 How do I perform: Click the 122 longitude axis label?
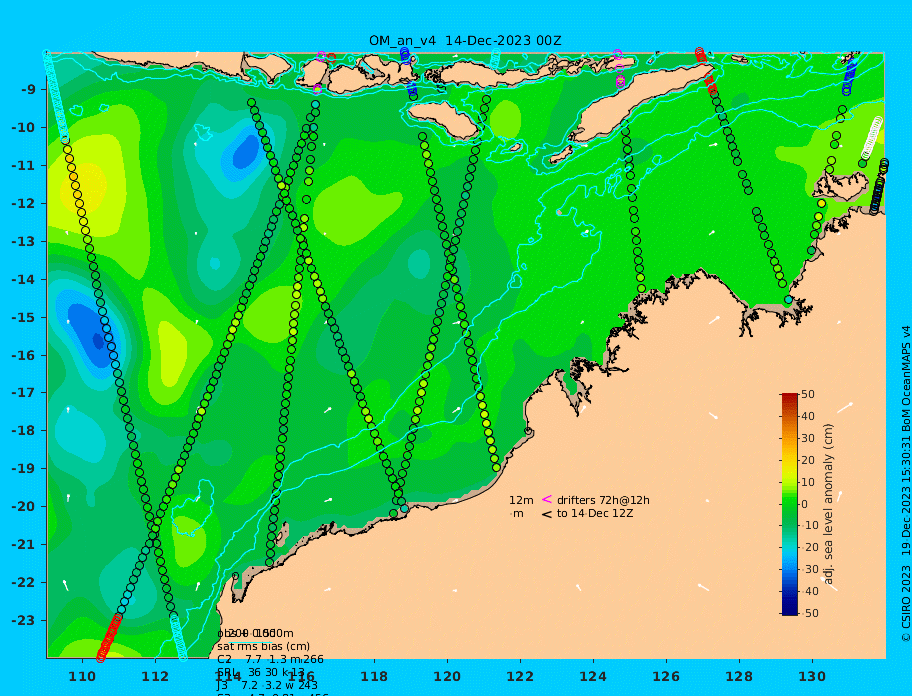tap(520, 676)
